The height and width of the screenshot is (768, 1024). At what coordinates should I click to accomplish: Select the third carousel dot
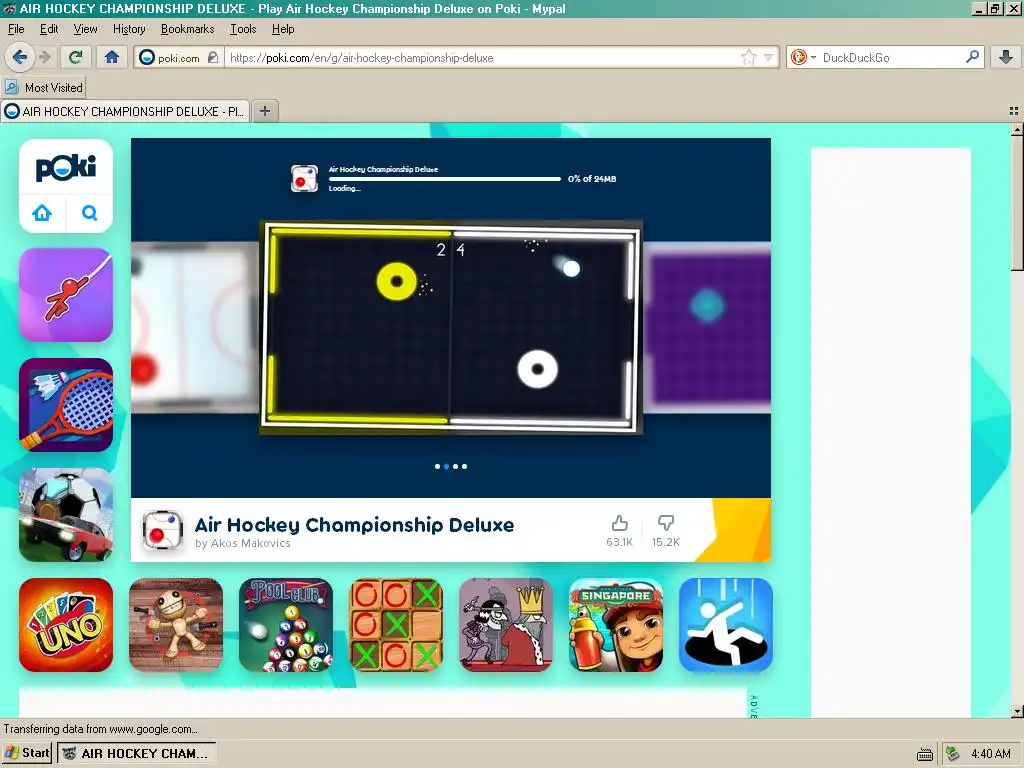tap(455, 466)
